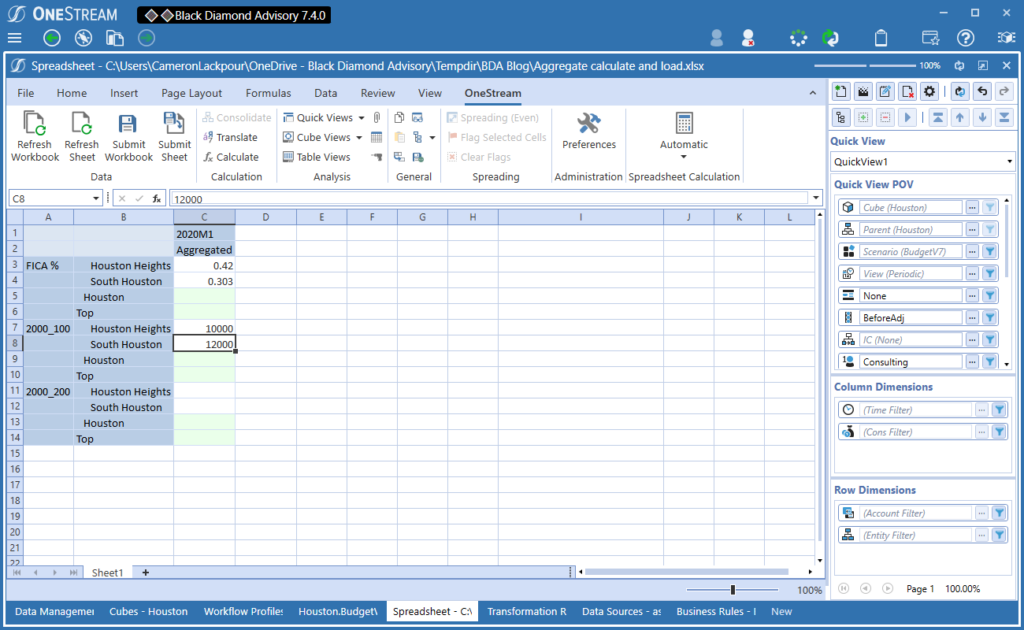Switch to the Formulas ribbon tab
Image resolution: width=1024 pixels, height=630 pixels.
(268, 93)
